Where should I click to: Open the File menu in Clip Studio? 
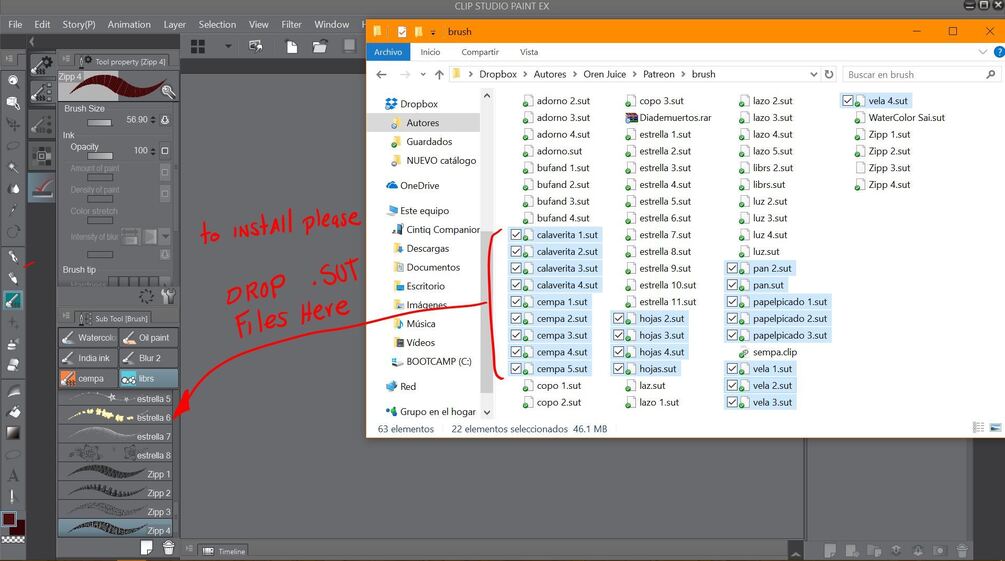click(x=15, y=24)
